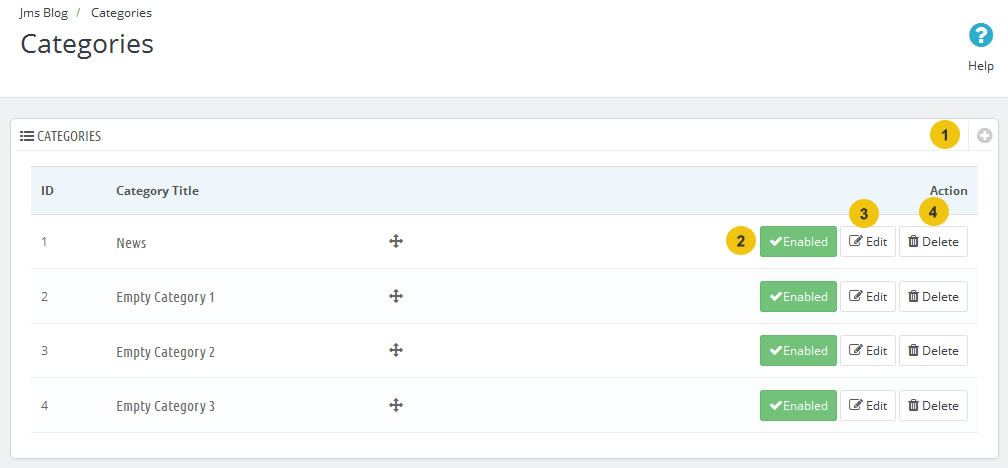Click the list icon beside CATEGORIES header
Screen dimensions: 1008x468
pos(27,136)
